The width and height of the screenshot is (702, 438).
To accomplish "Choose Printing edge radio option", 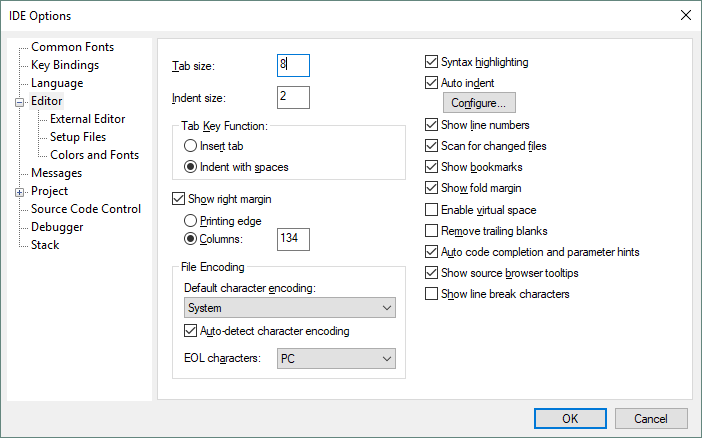I will click(190, 220).
